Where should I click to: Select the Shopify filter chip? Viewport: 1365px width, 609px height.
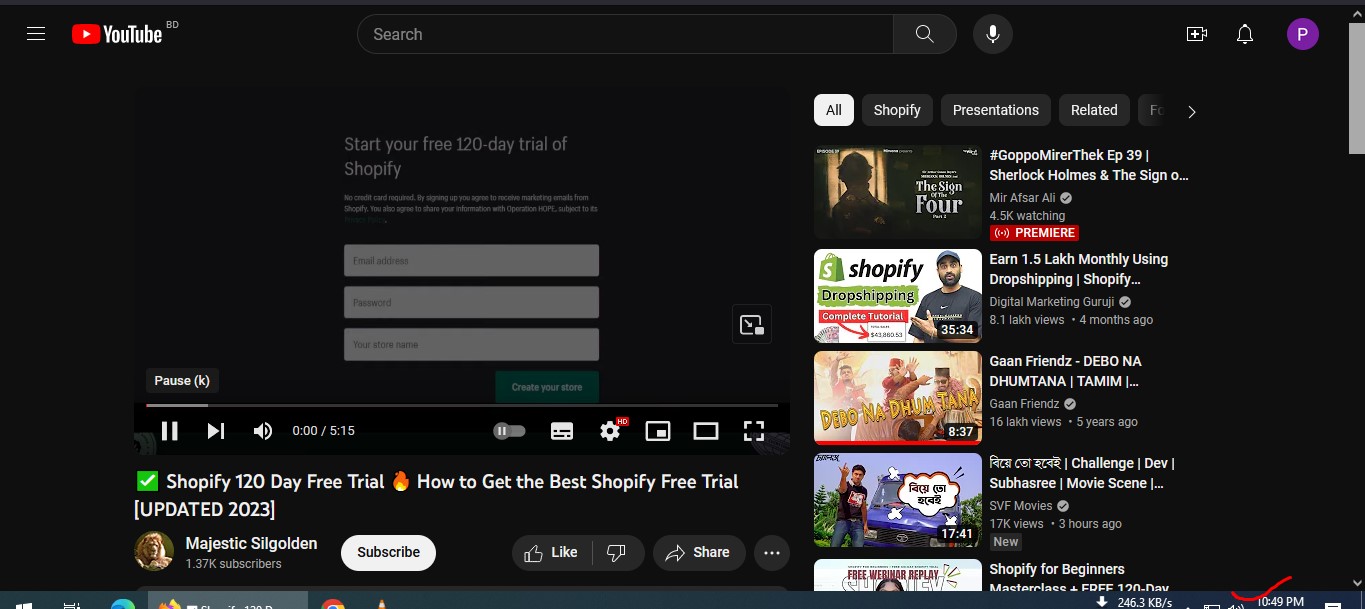pyautogui.click(x=897, y=110)
